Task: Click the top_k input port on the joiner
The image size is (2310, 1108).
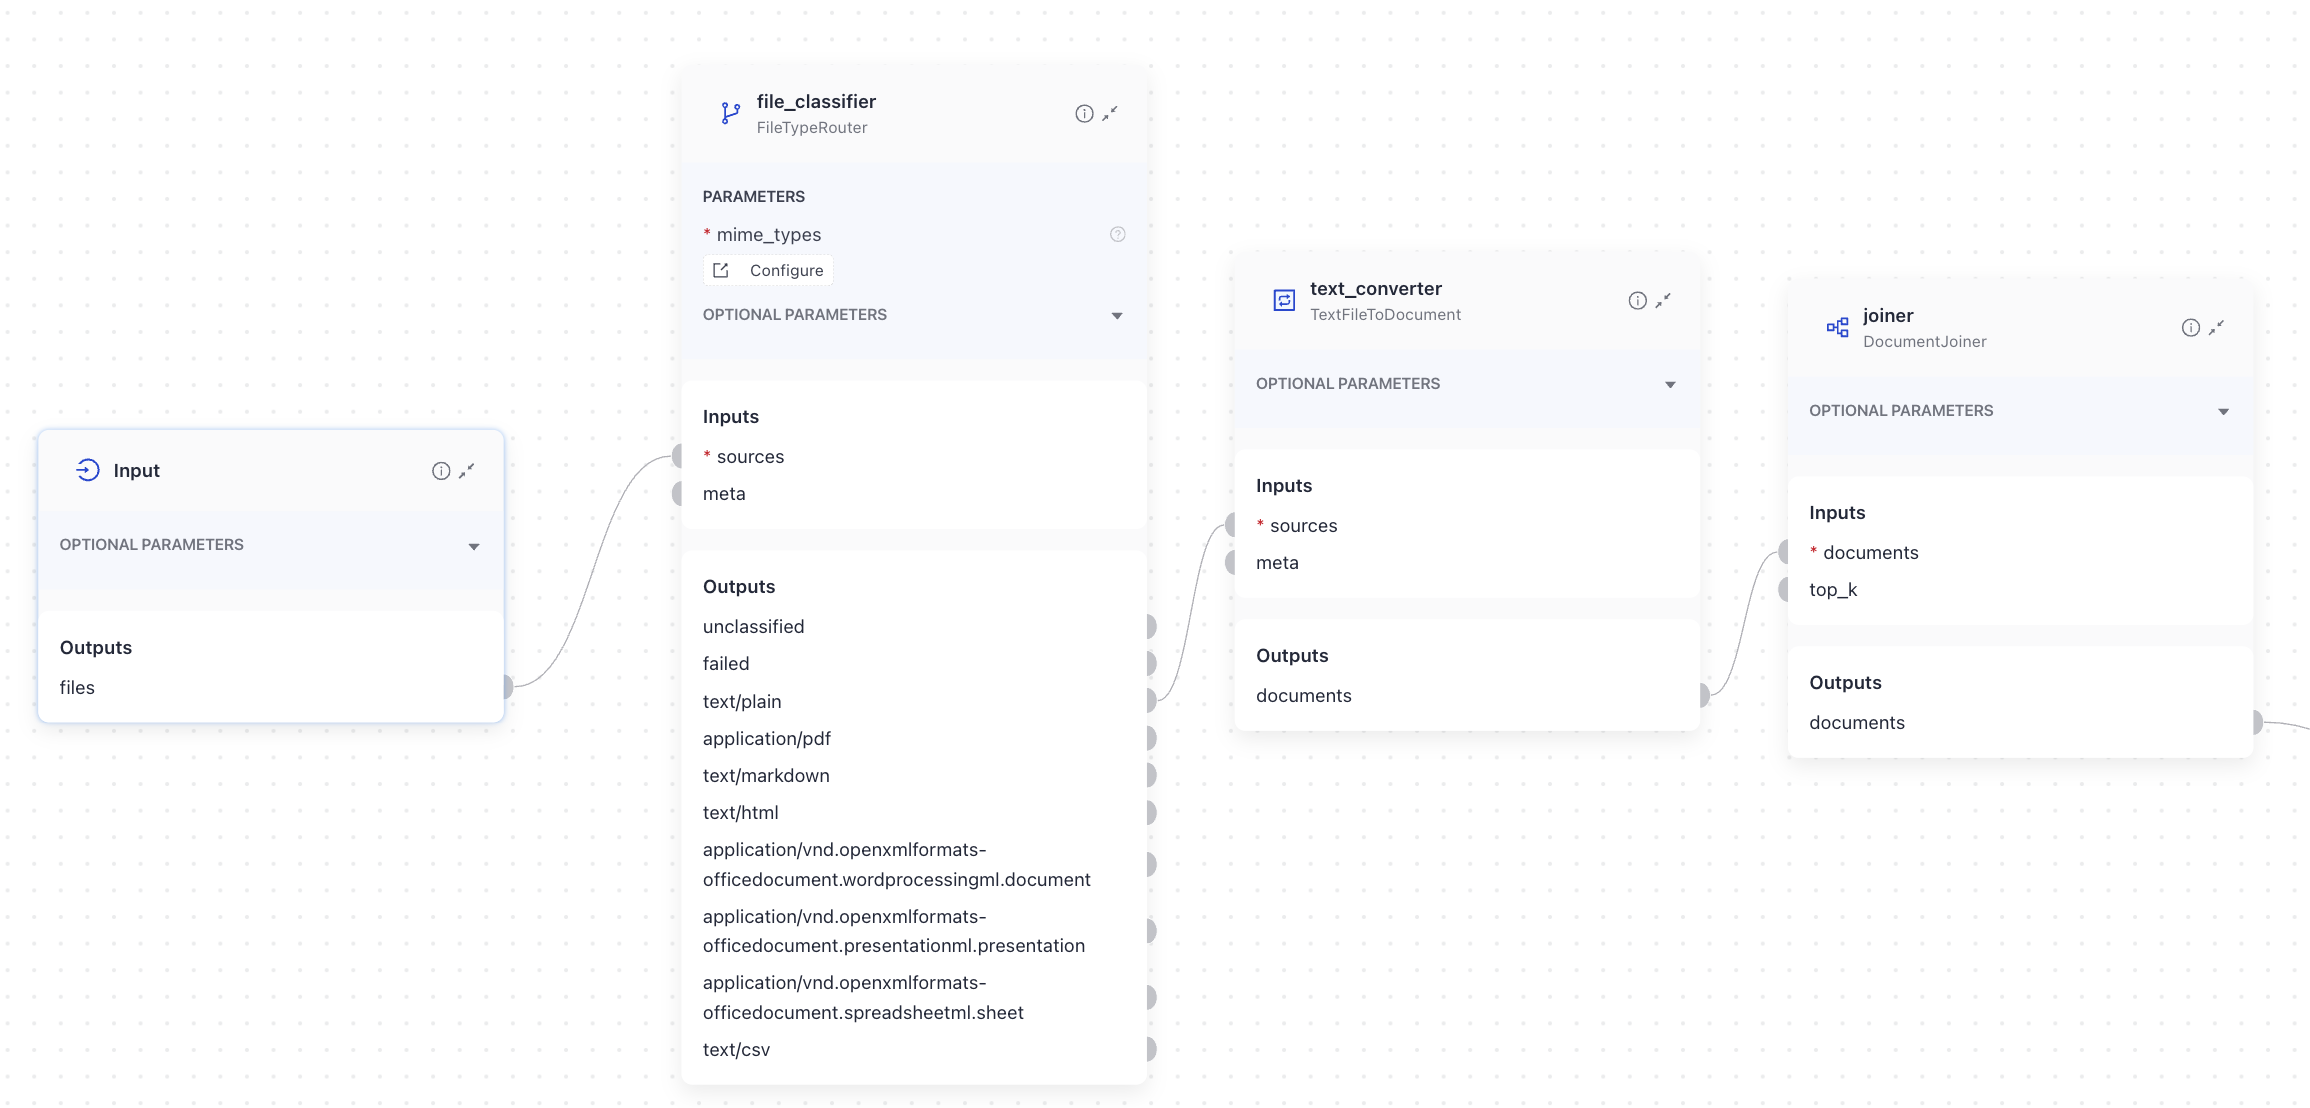Action: (x=1785, y=590)
